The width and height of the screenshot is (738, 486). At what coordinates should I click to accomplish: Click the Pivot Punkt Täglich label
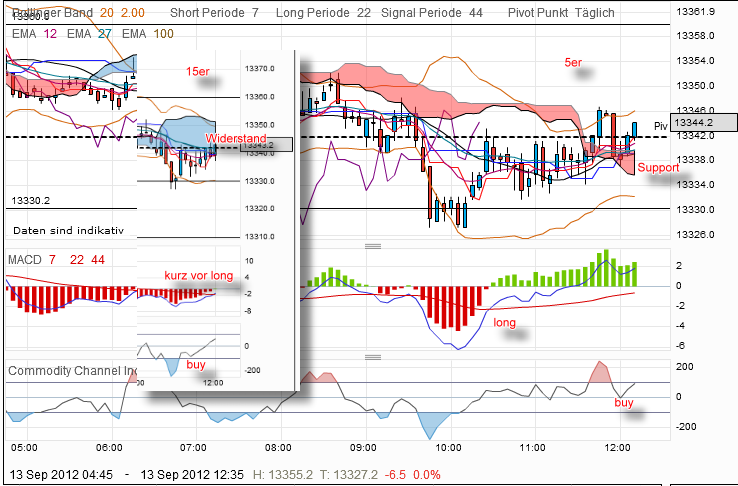point(561,13)
